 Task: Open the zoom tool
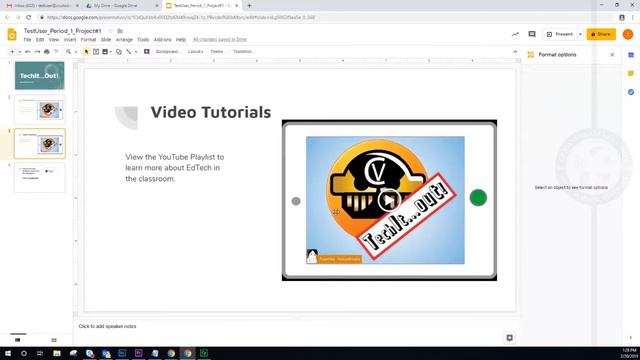point(69,52)
